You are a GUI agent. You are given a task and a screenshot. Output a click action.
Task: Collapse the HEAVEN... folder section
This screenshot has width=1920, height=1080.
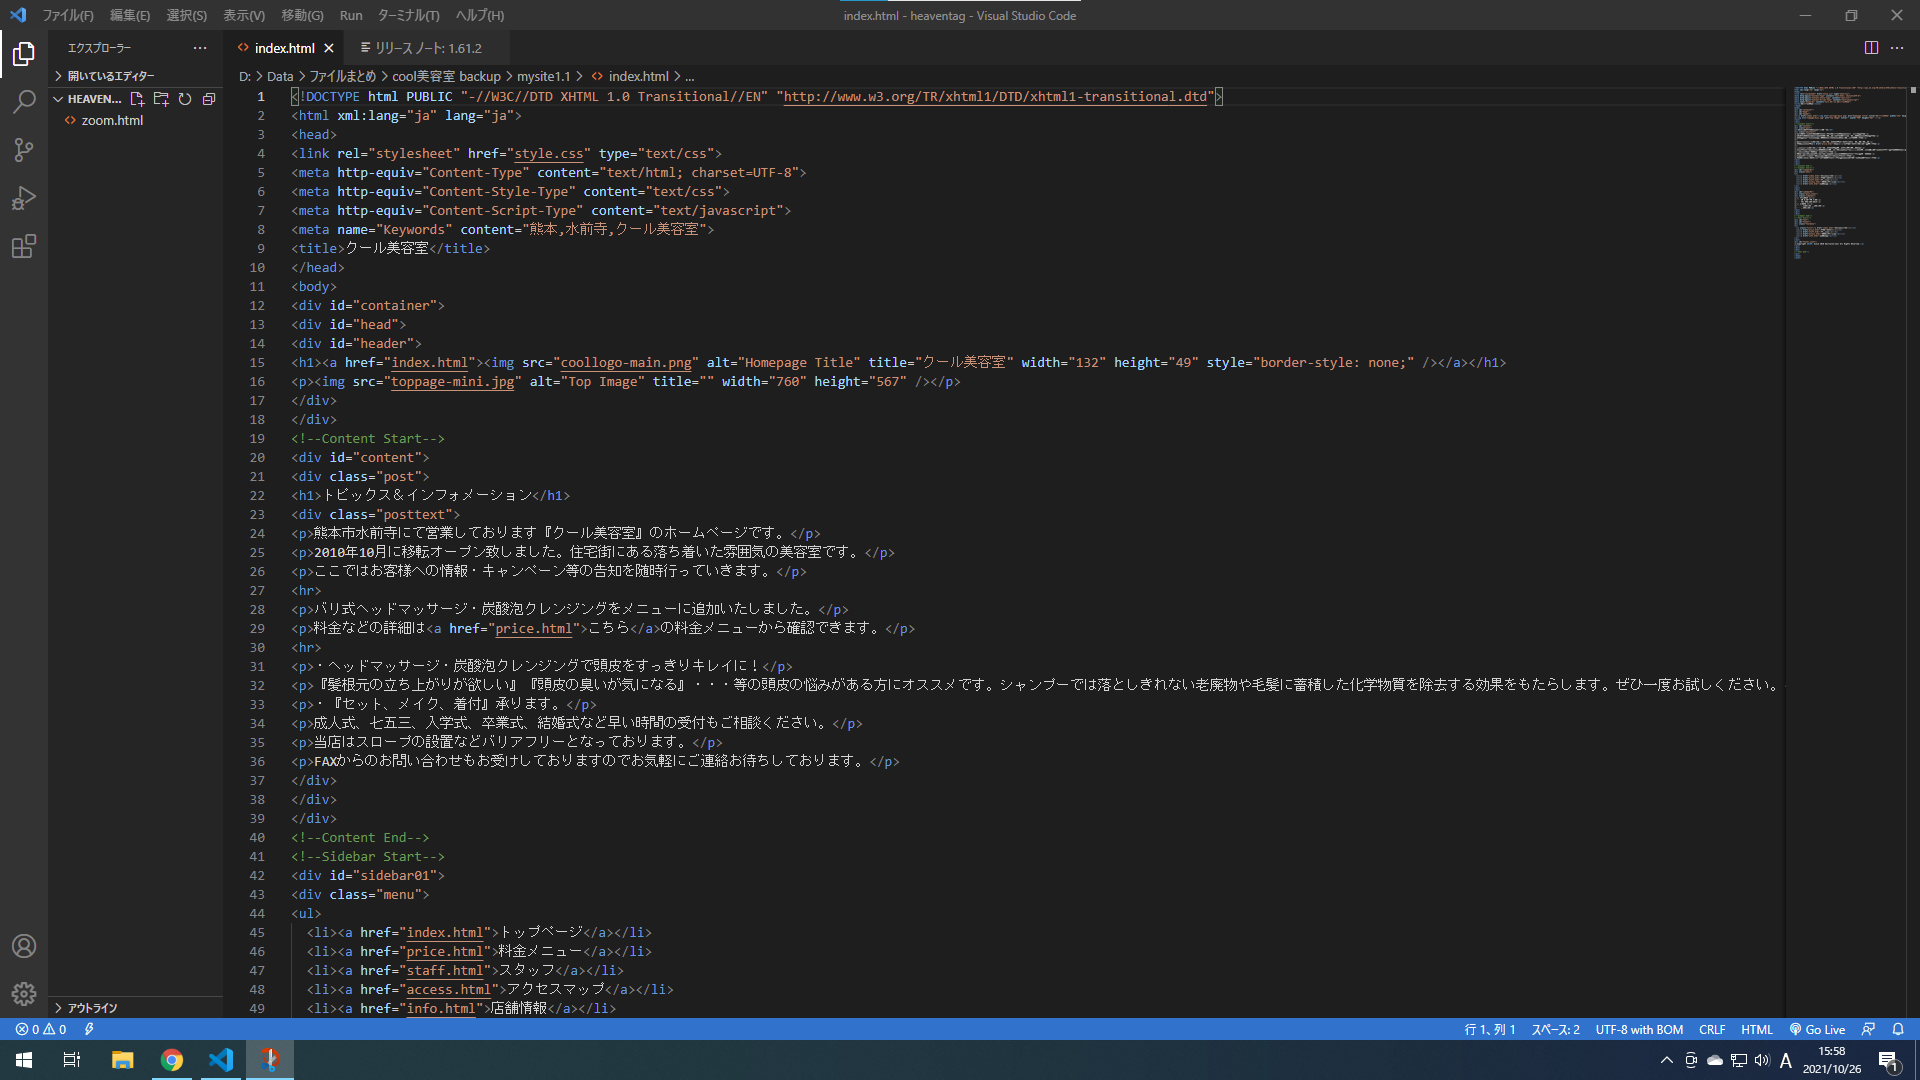[x=92, y=99]
